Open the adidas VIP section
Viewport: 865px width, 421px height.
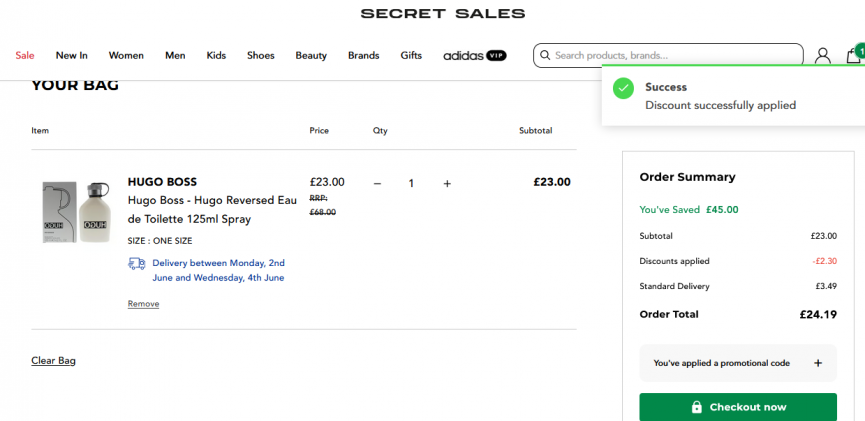click(x=474, y=56)
